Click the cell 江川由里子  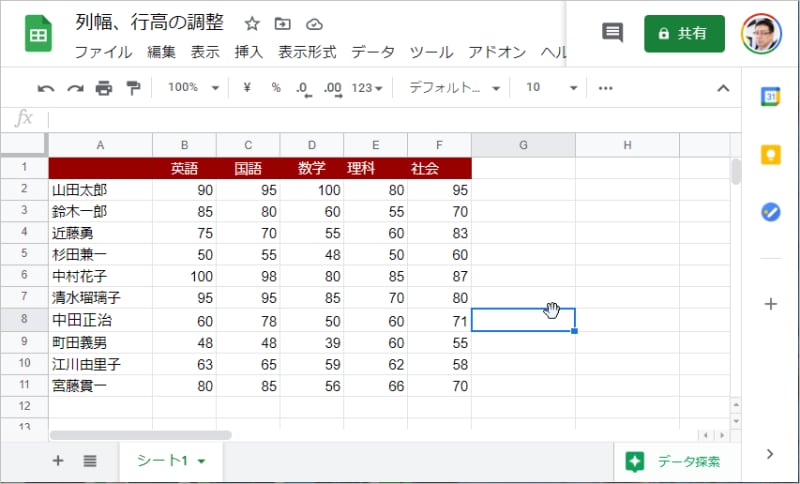101,364
